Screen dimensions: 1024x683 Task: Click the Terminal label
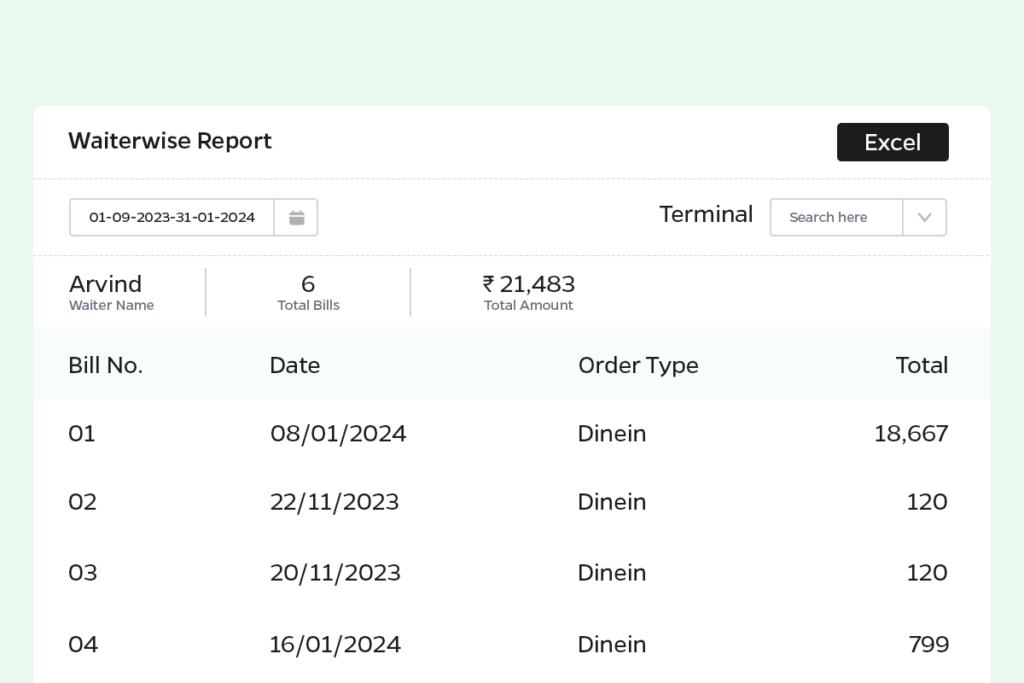[706, 214]
